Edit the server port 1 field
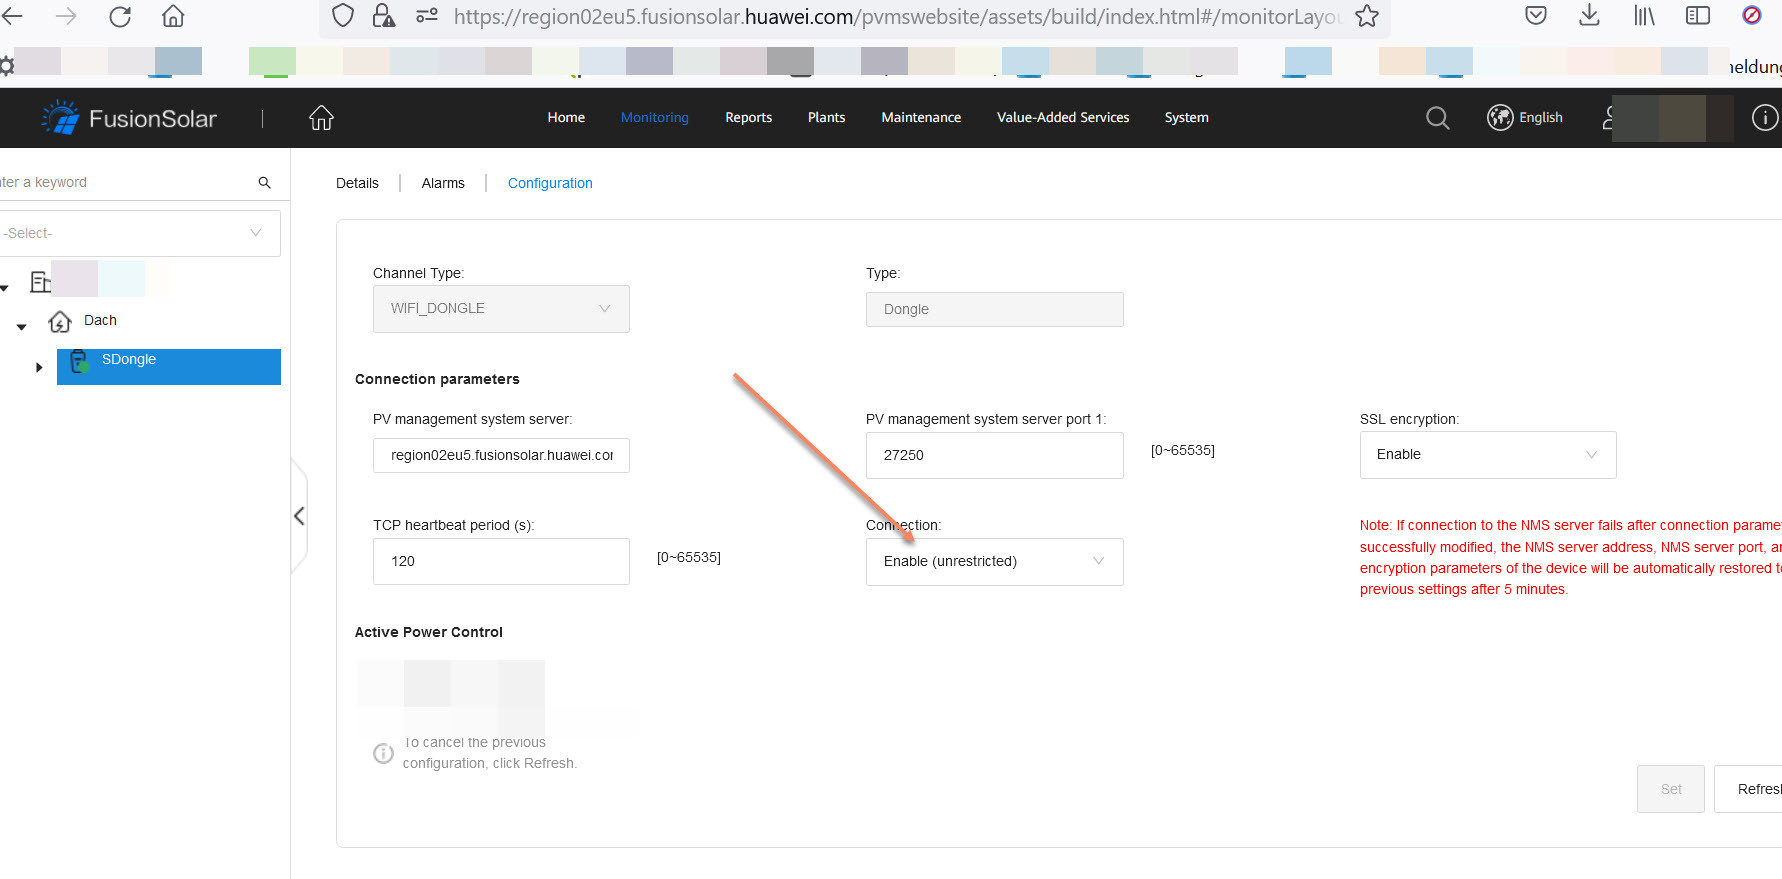This screenshot has width=1782, height=879. click(x=995, y=455)
